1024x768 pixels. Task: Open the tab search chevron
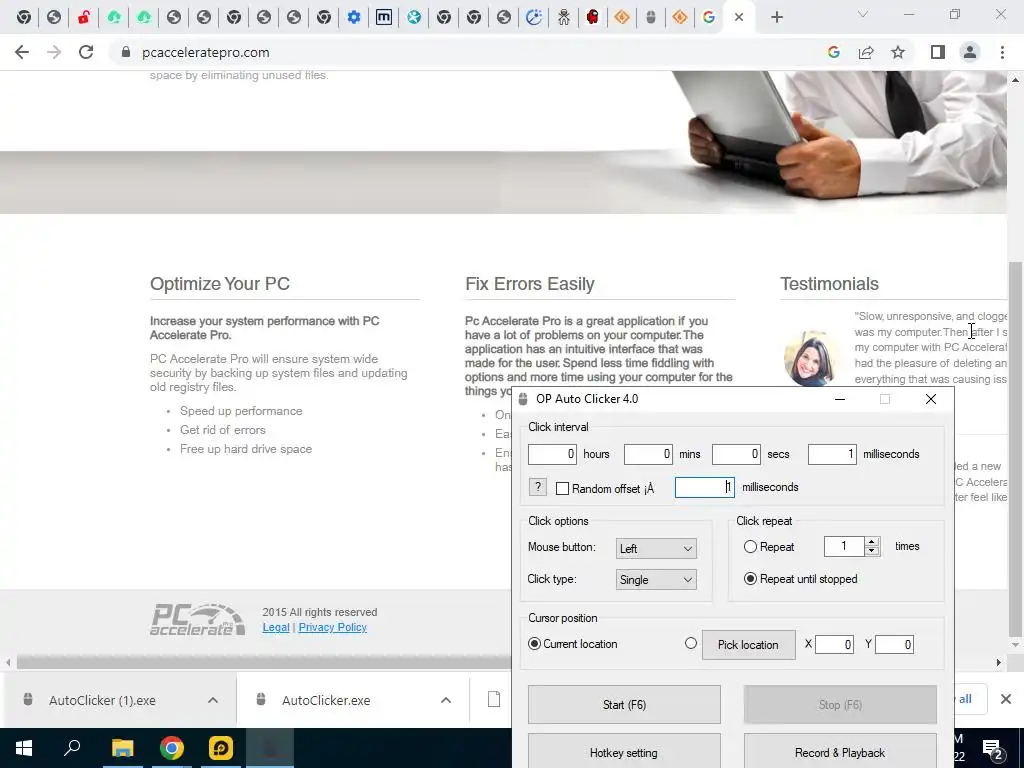point(863,14)
